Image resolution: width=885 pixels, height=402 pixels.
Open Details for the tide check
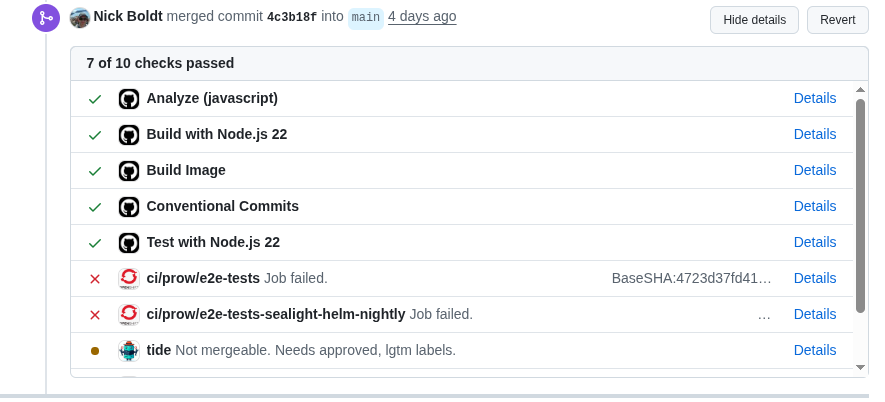pyautogui.click(x=814, y=350)
